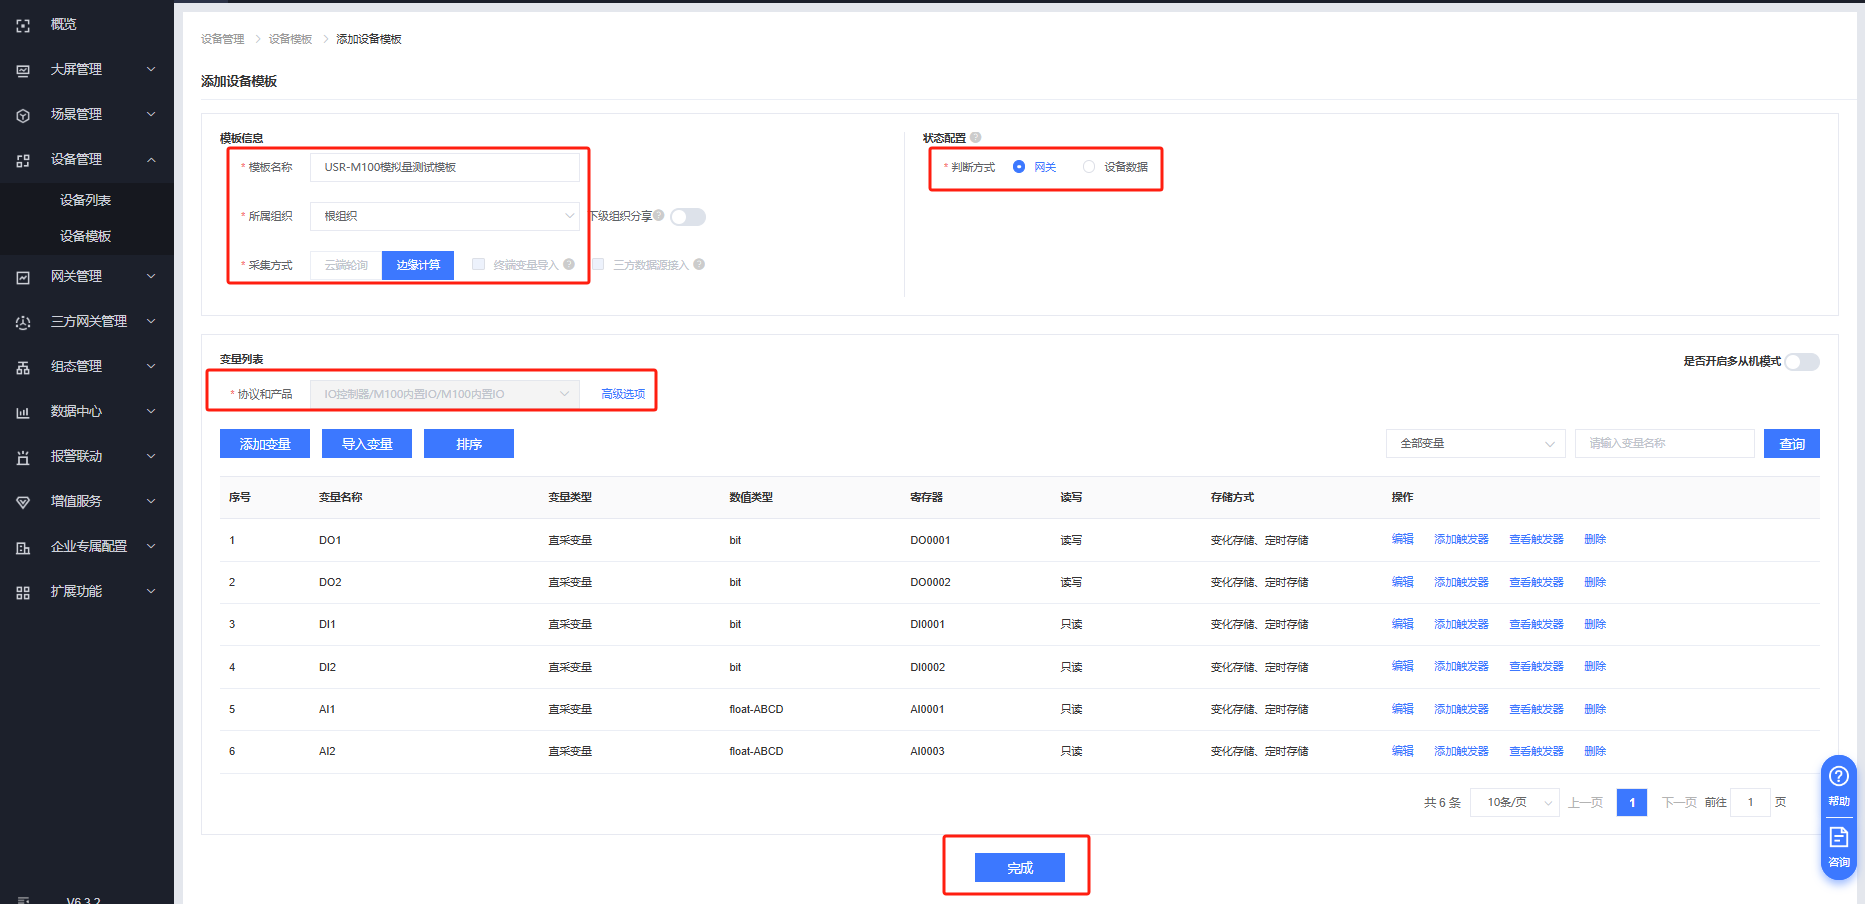Select the 设备数据 radio option

coord(1089,167)
